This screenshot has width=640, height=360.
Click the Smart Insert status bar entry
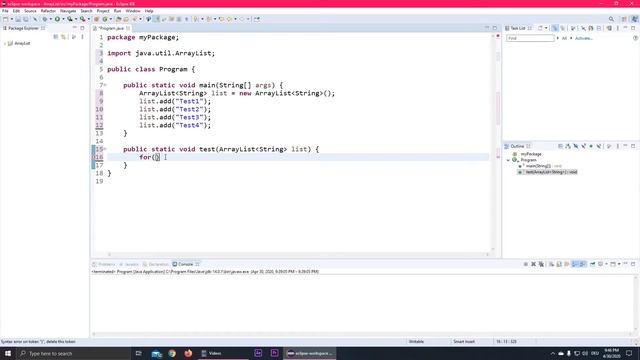point(464,342)
